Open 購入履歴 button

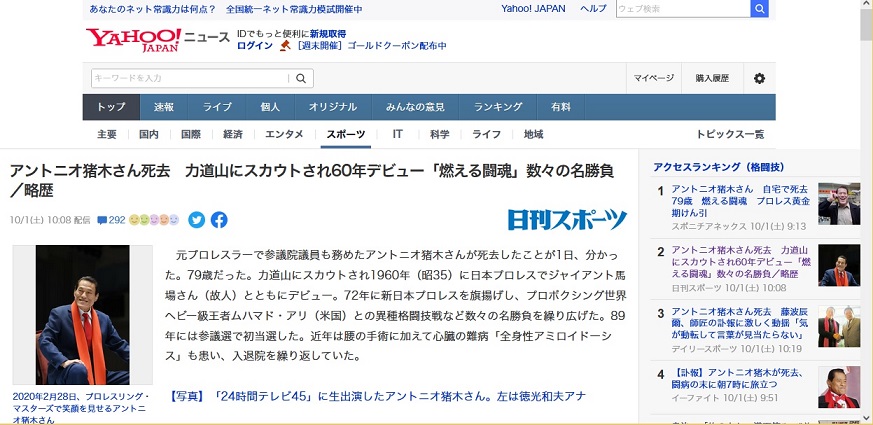712,79
